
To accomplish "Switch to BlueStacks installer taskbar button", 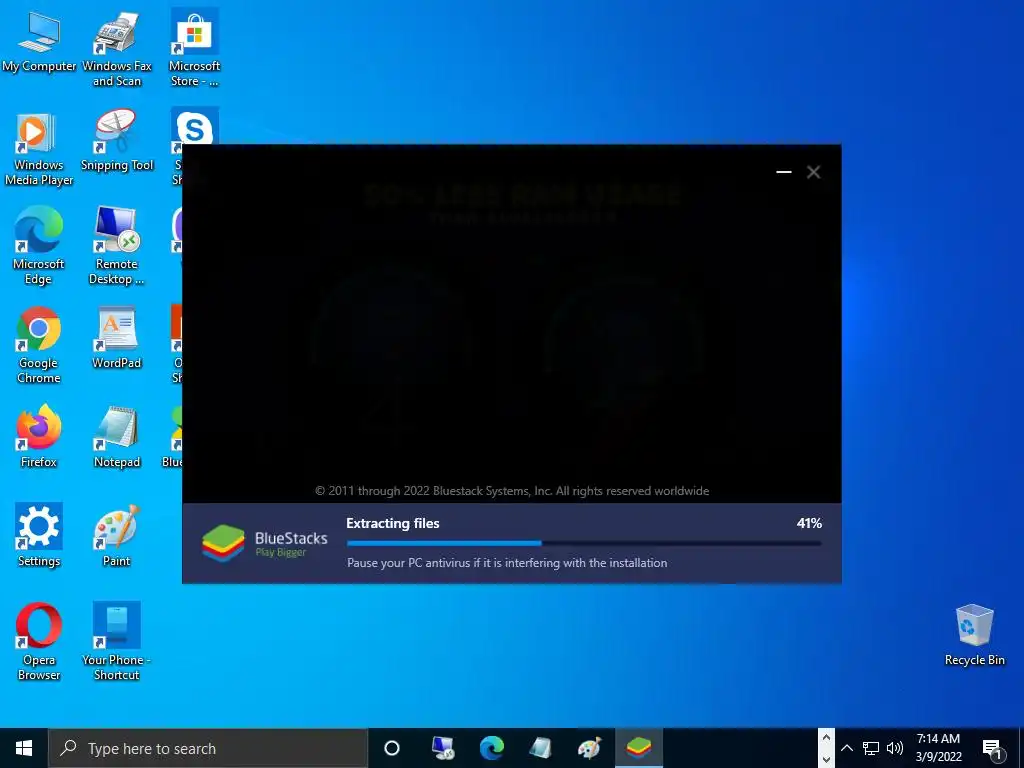I will click(639, 748).
